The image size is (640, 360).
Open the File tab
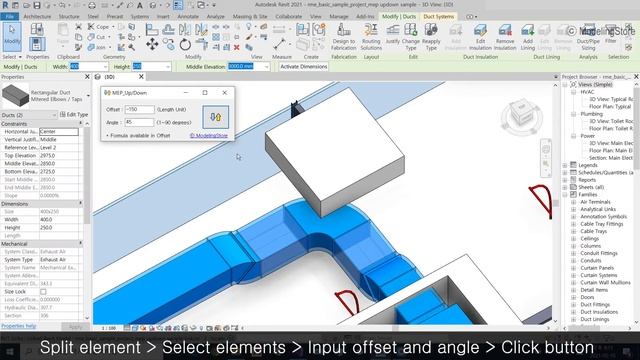(x=9, y=17)
